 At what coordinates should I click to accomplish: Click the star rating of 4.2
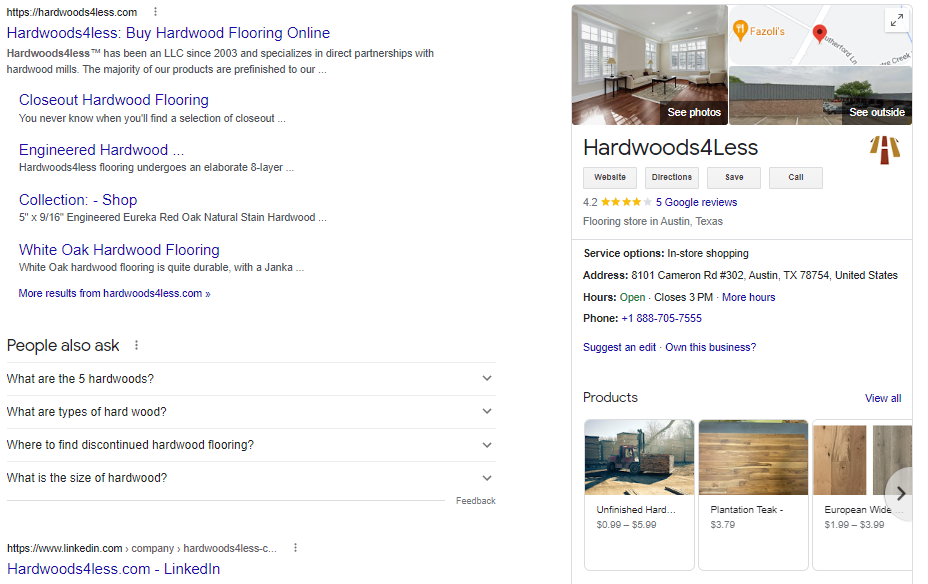click(x=626, y=202)
